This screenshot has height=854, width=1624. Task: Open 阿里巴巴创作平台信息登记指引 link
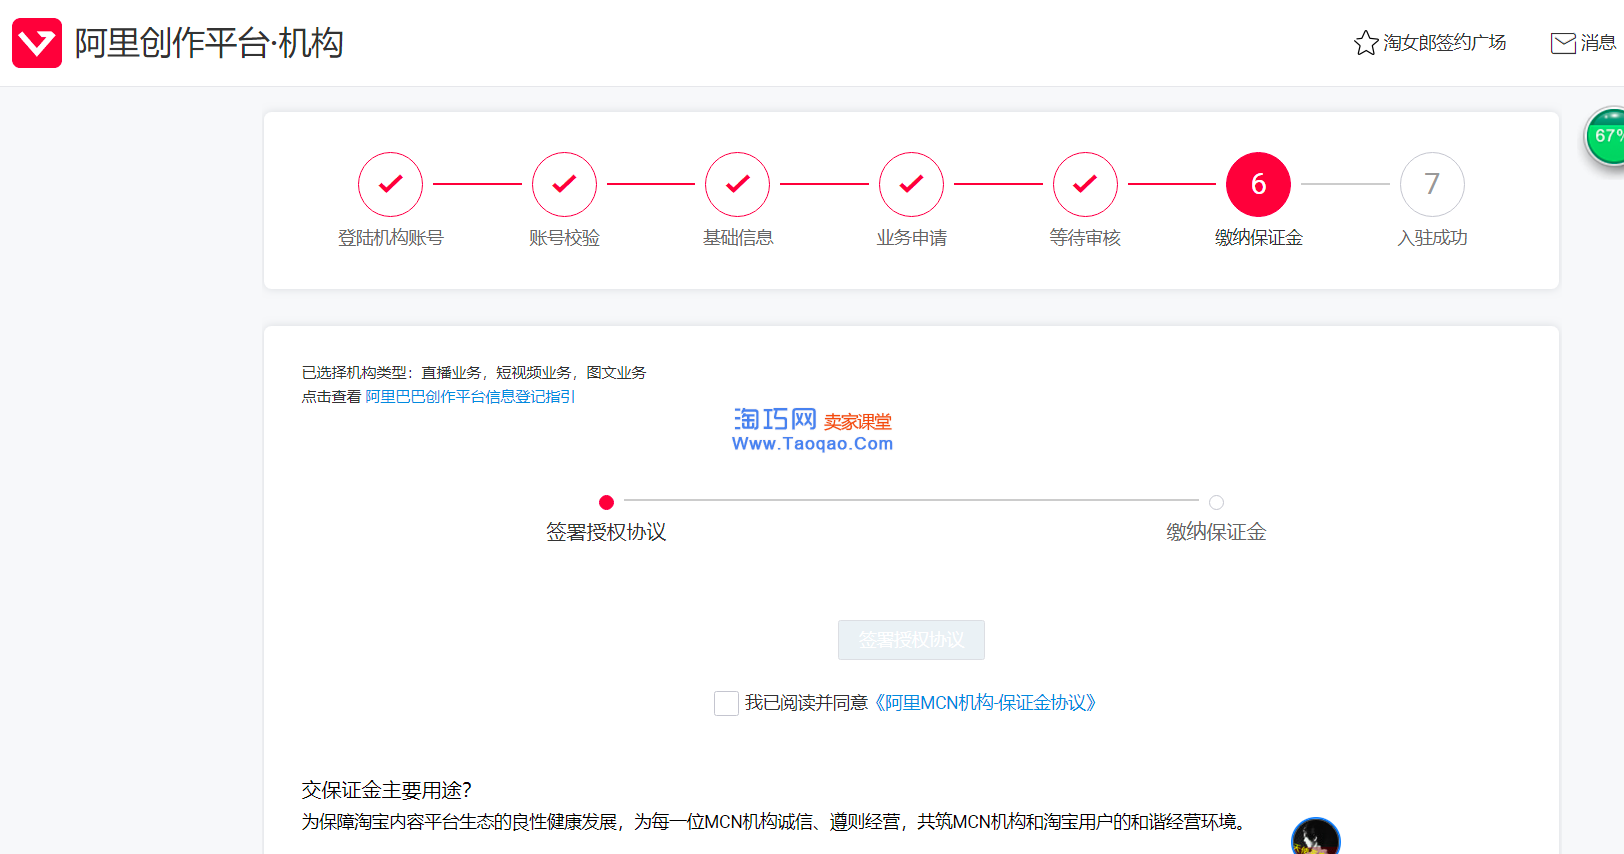click(x=470, y=397)
